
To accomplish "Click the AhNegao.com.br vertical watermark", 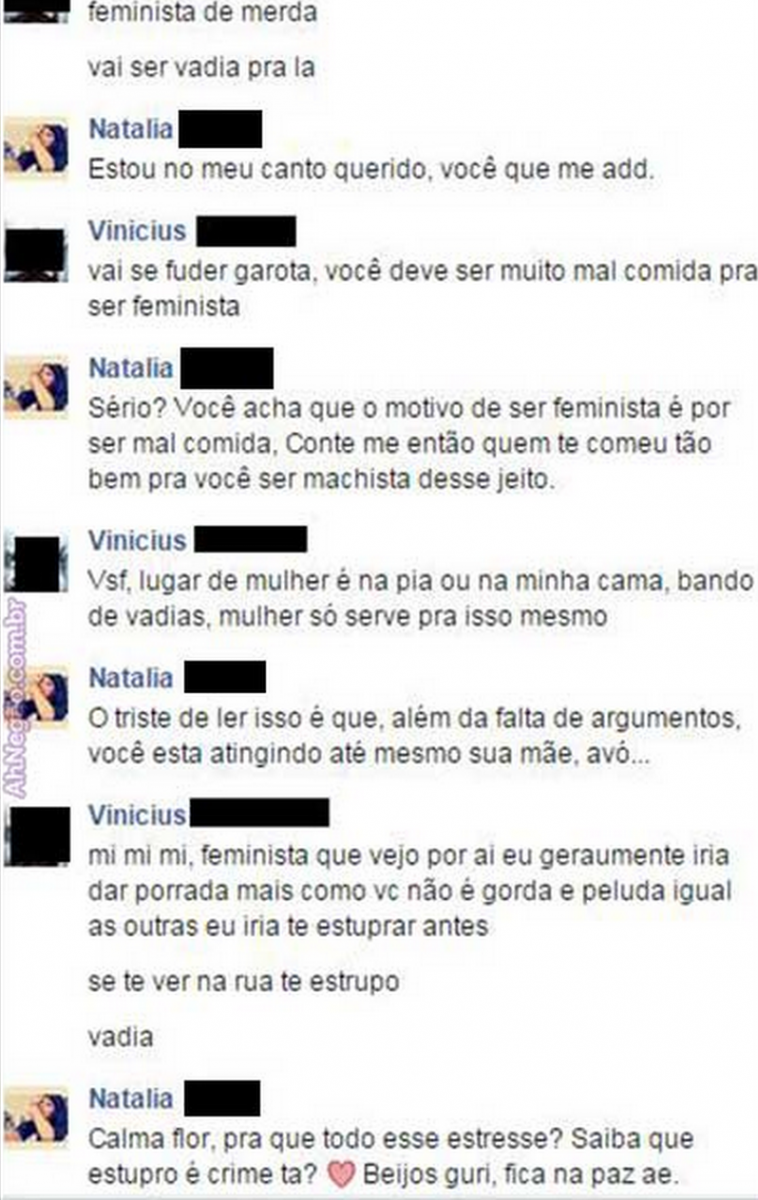I will (14, 697).
